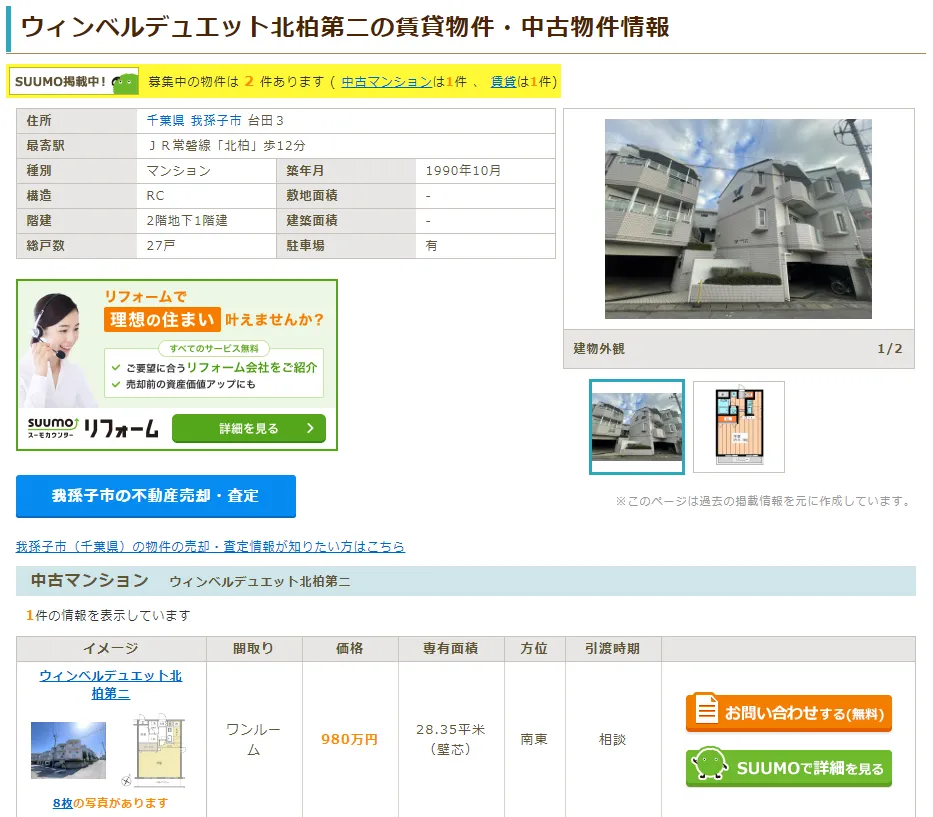Viewport: 933px width, 817px height.
Task: Click the listing's small exterior photo
Action: click(68, 751)
